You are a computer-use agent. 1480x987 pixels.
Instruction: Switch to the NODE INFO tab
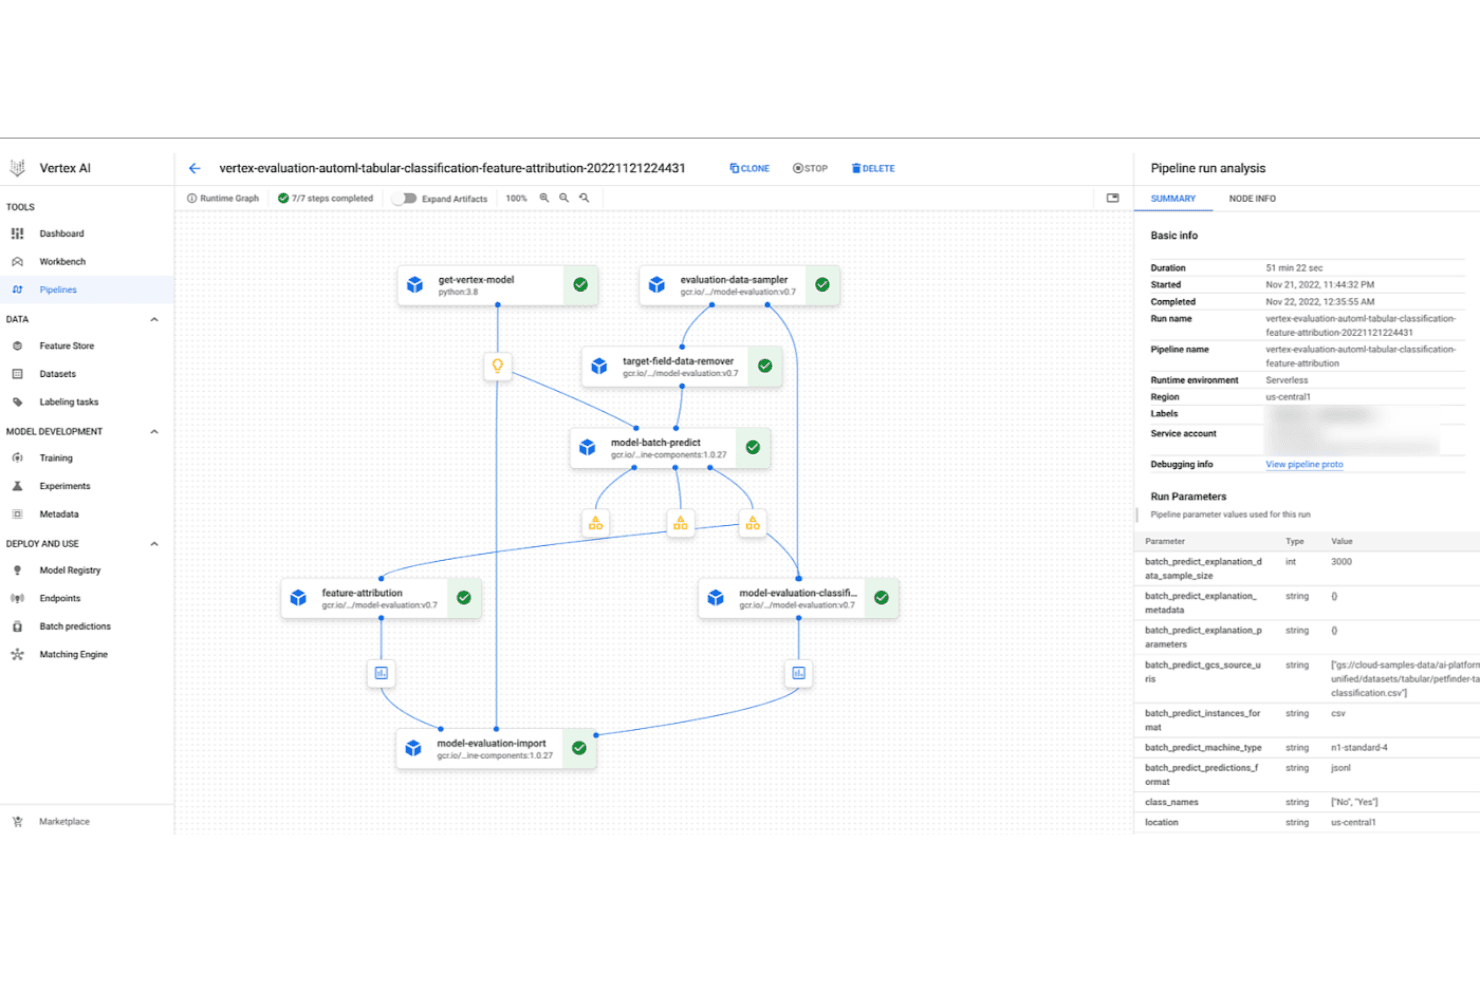1252,198
